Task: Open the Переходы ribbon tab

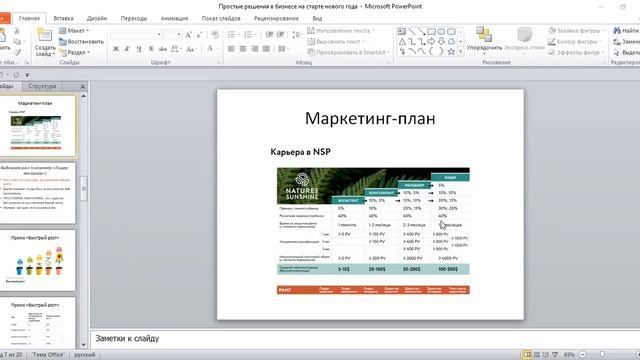Action: coord(133,18)
